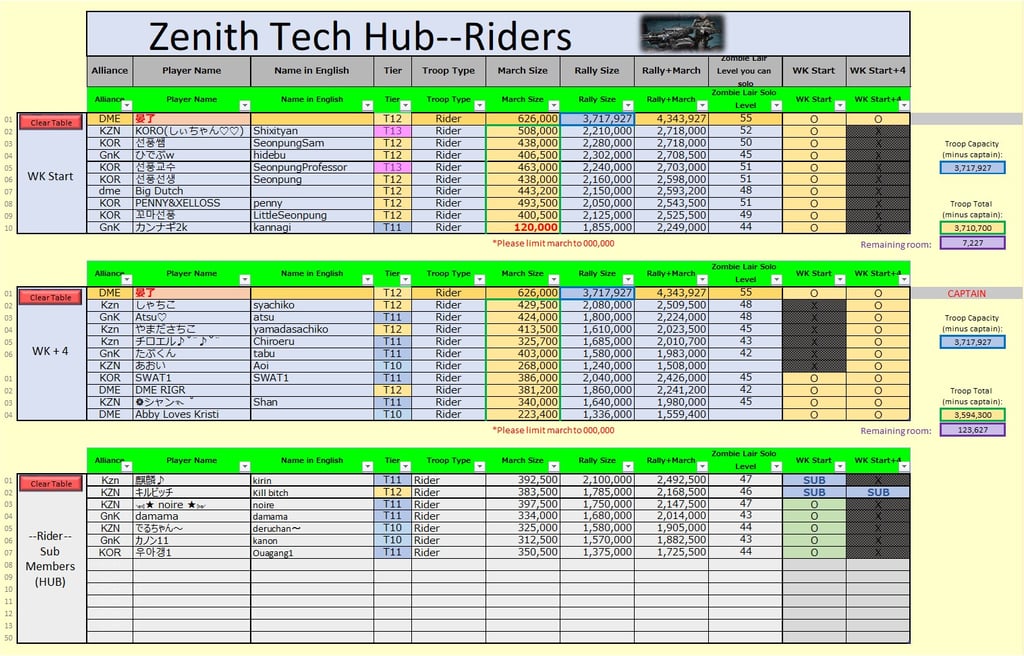Viewport: 1024px width, 656px height.
Task: Select the noire English name cell
Action: coord(312,504)
